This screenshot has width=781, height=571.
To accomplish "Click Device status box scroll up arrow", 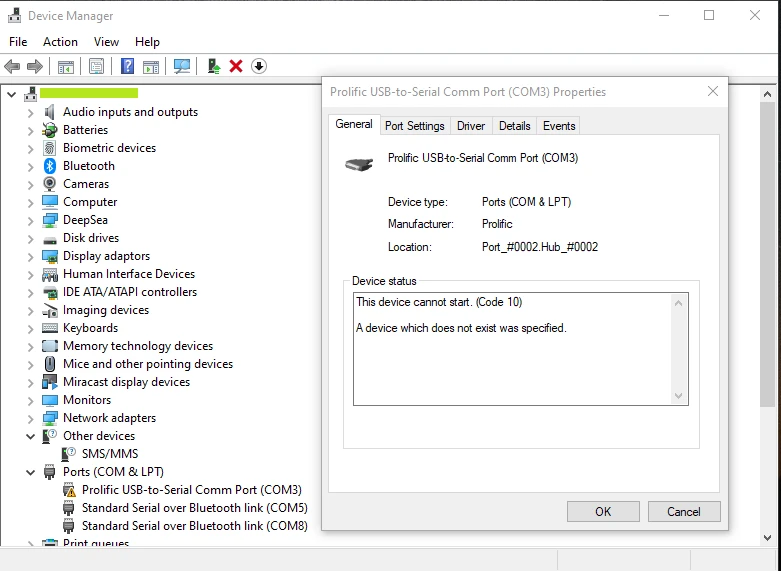I will click(678, 303).
